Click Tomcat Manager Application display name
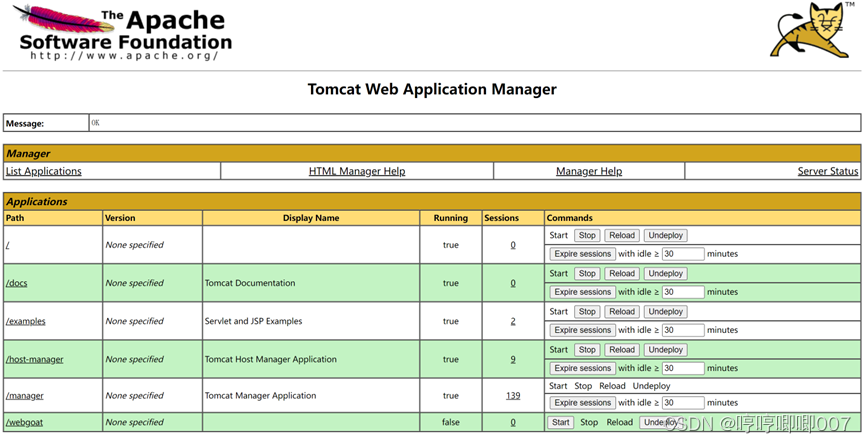 coord(261,395)
